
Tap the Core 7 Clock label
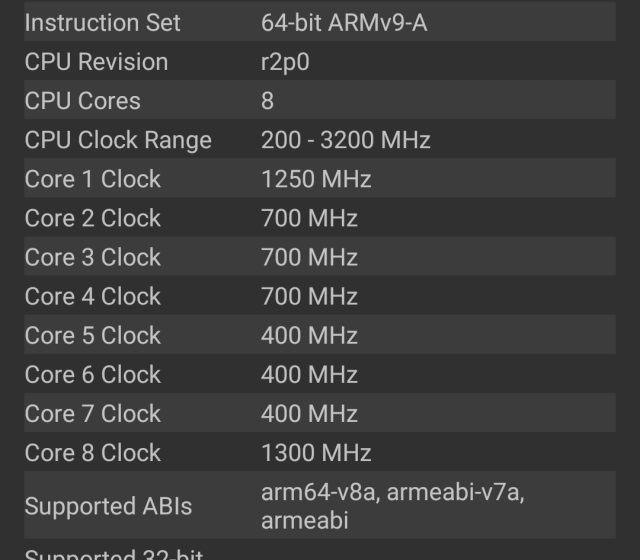click(x=92, y=413)
